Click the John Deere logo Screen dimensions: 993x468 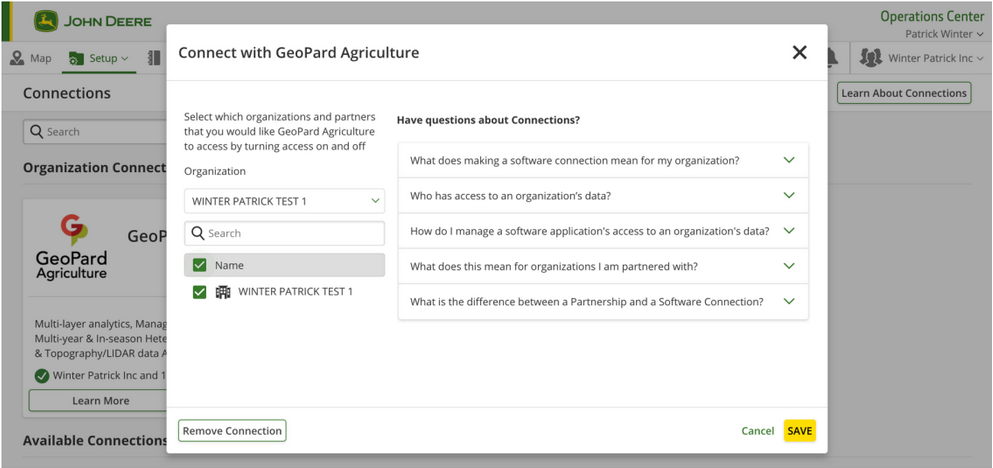[46, 21]
